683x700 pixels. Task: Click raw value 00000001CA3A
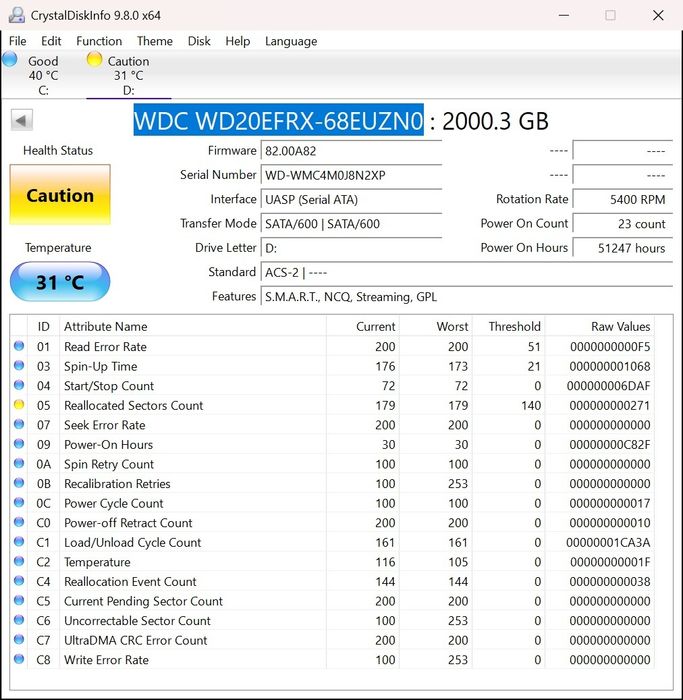click(608, 542)
